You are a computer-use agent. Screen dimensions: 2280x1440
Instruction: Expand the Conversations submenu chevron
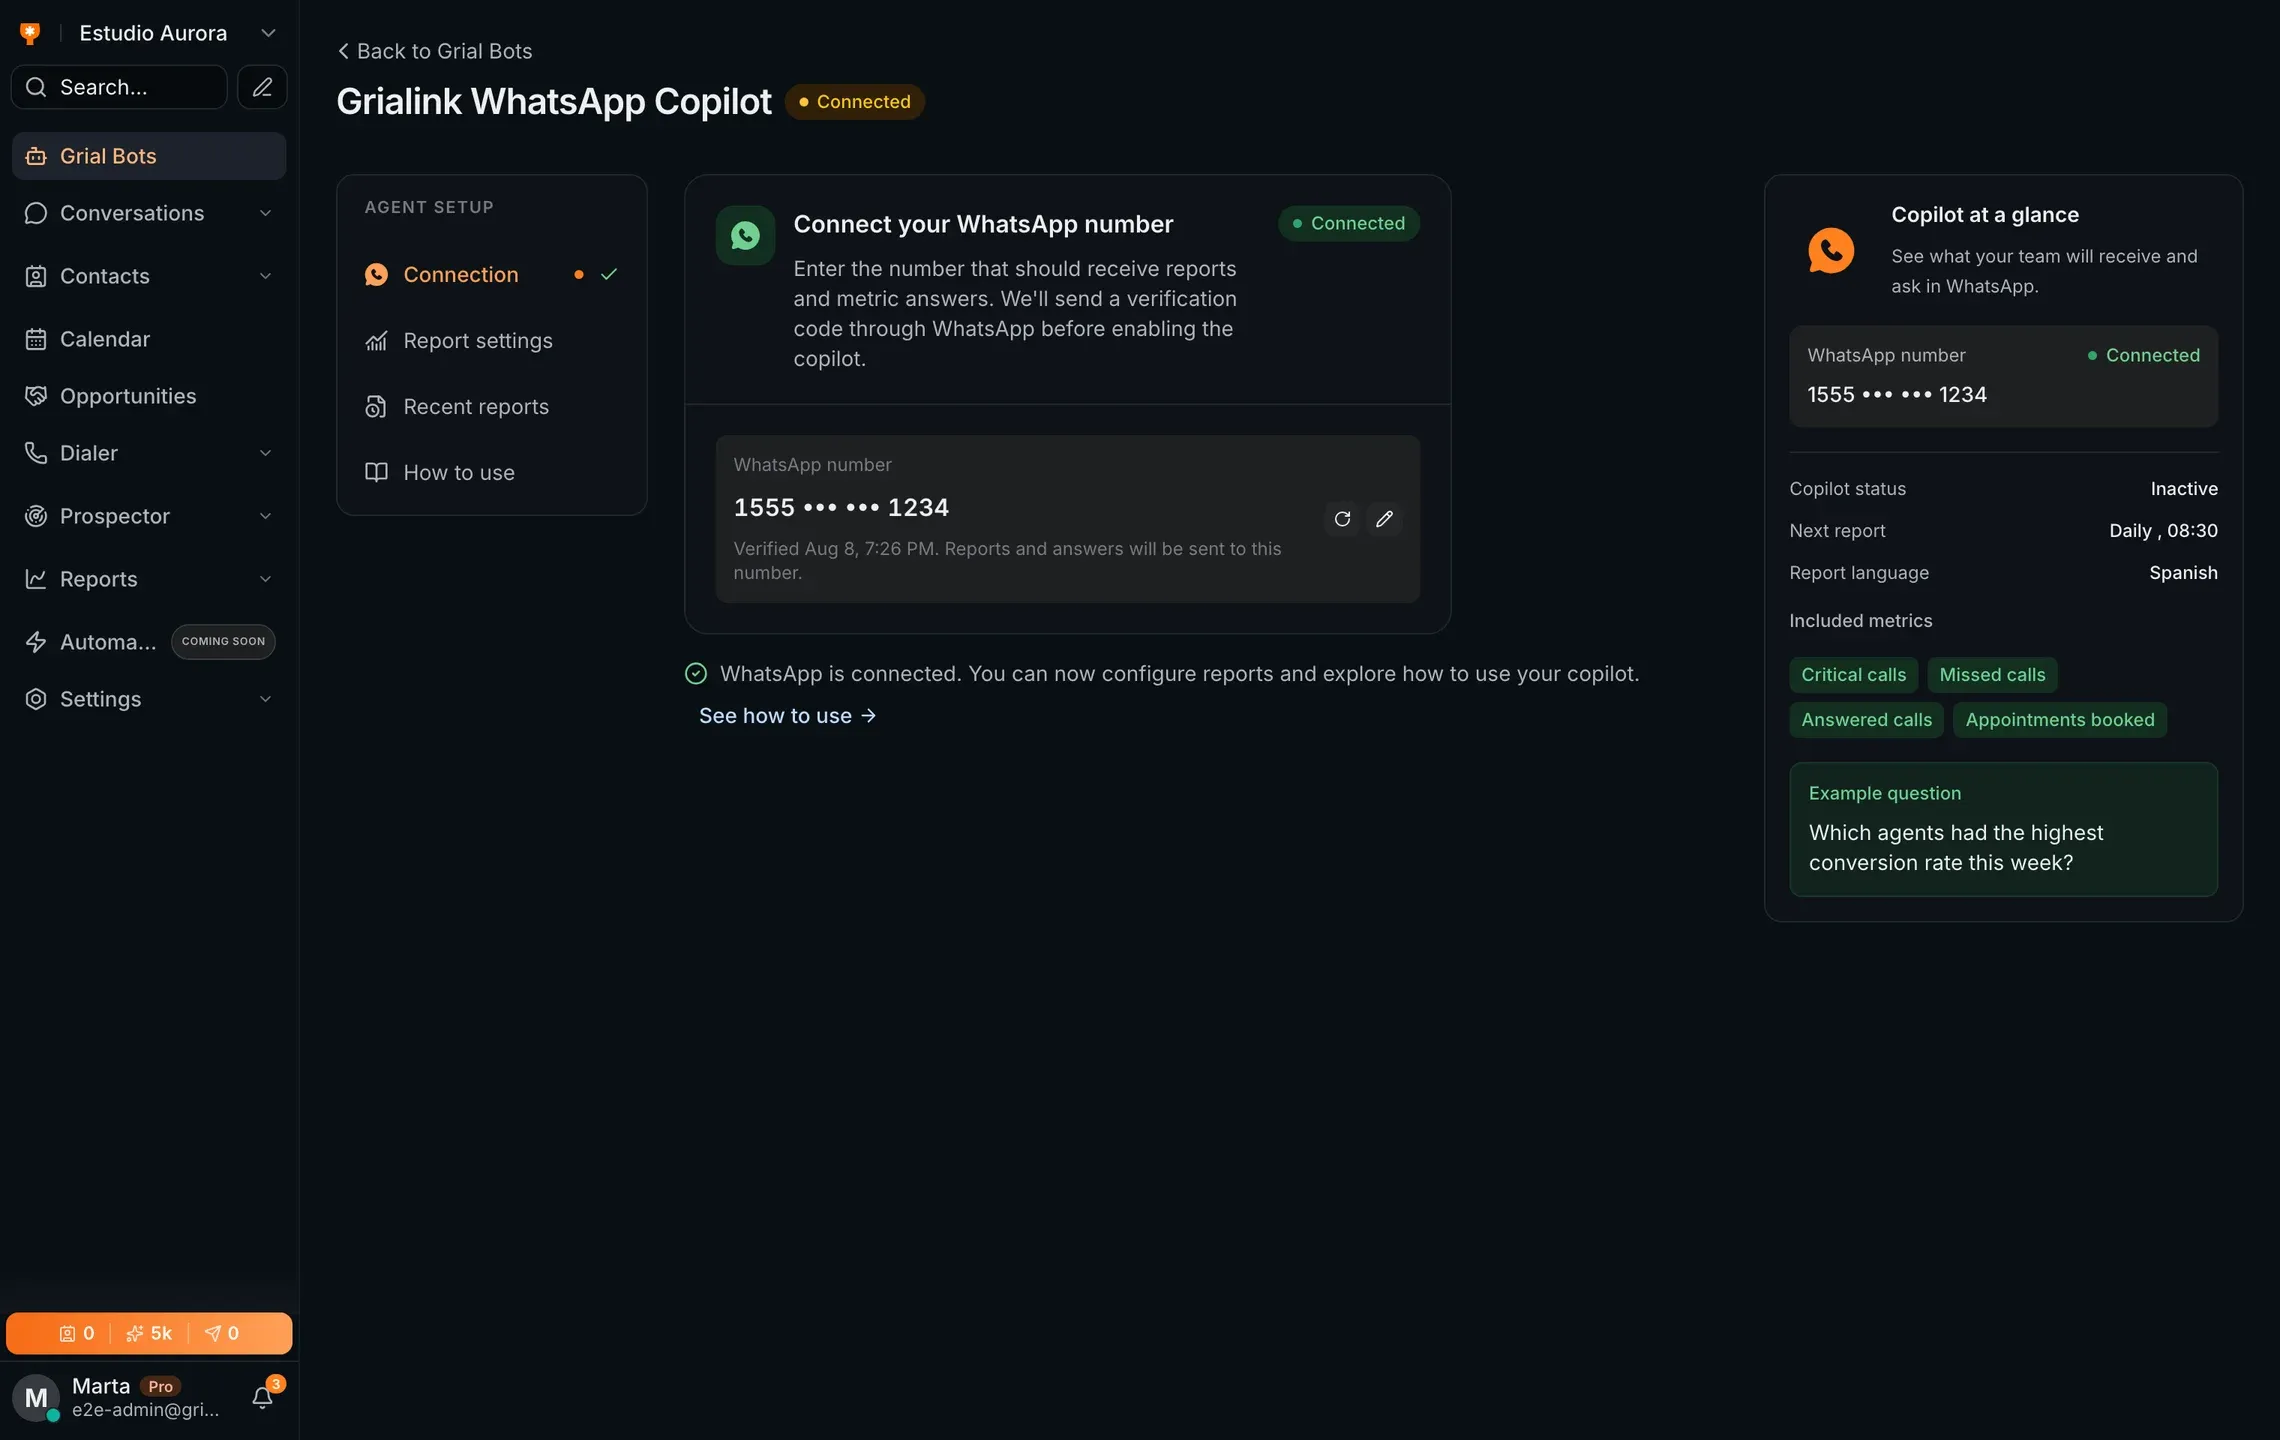(x=265, y=213)
